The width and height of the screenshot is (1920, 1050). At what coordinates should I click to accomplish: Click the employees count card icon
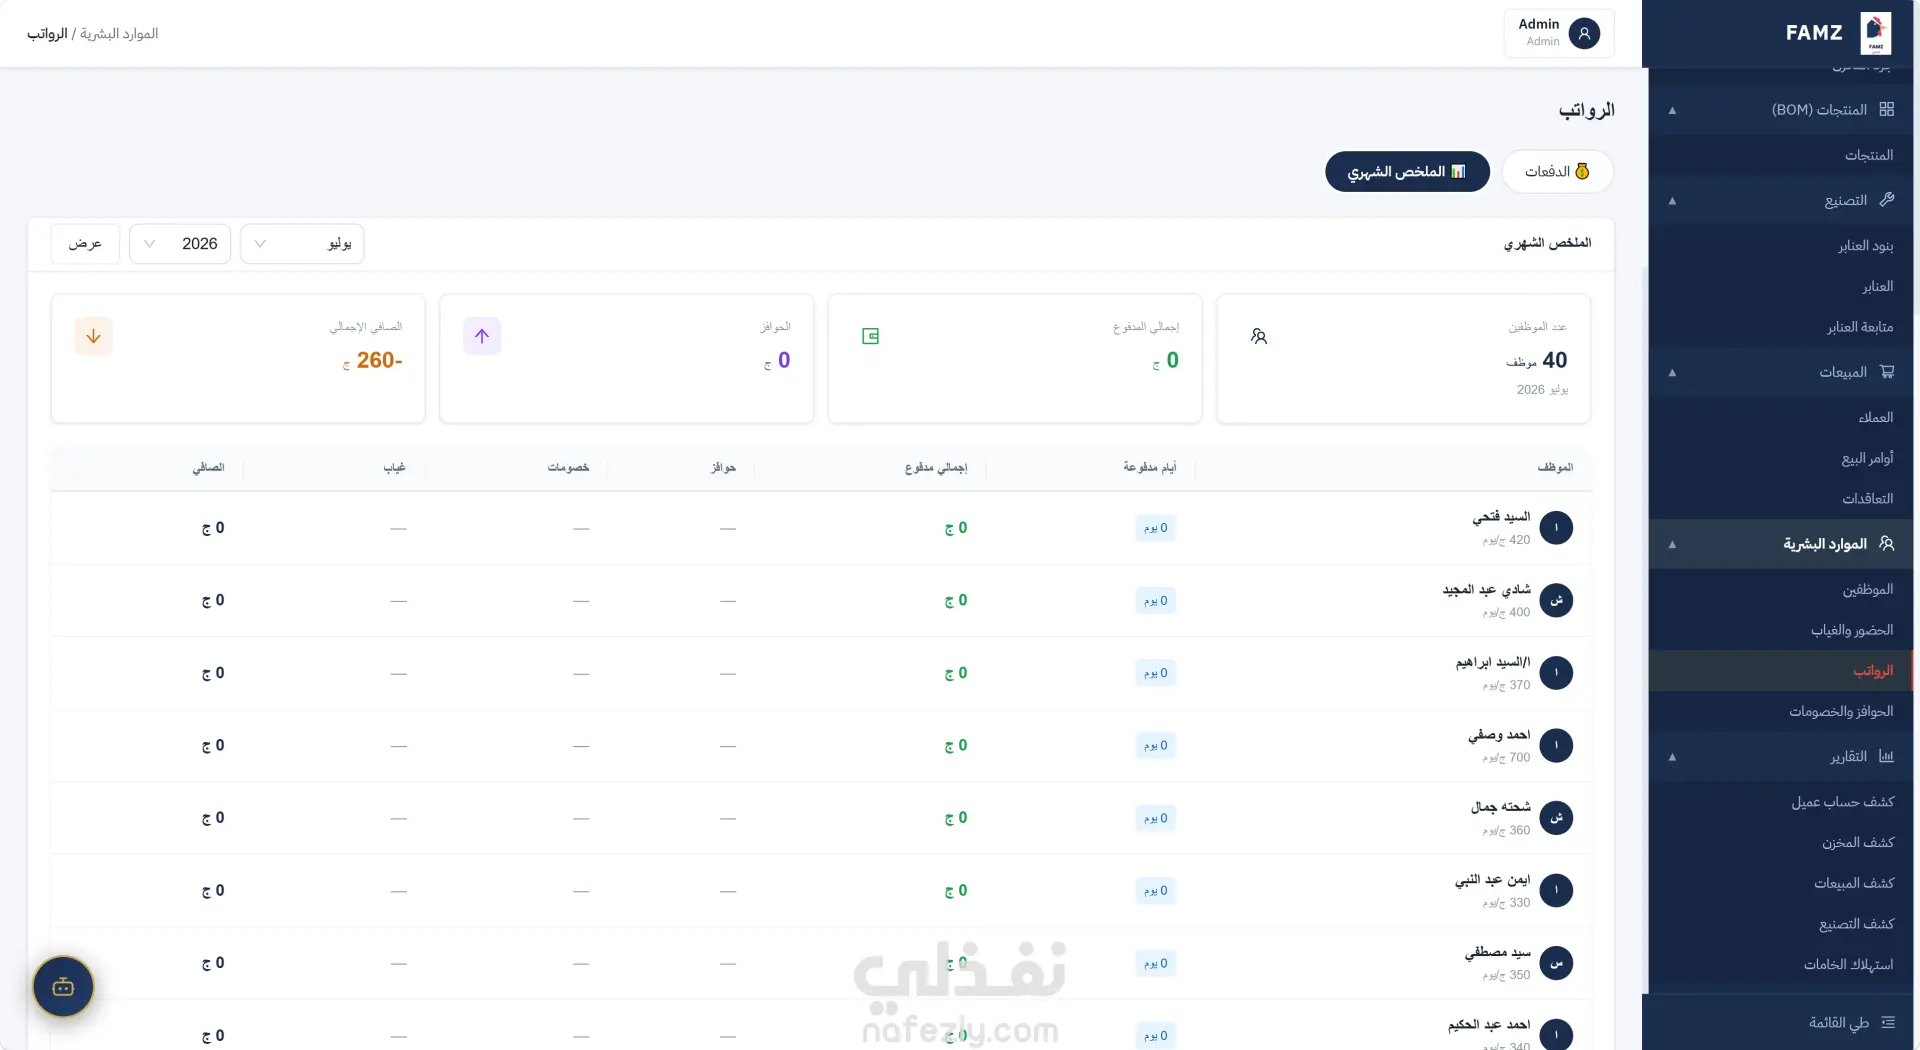1259,336
